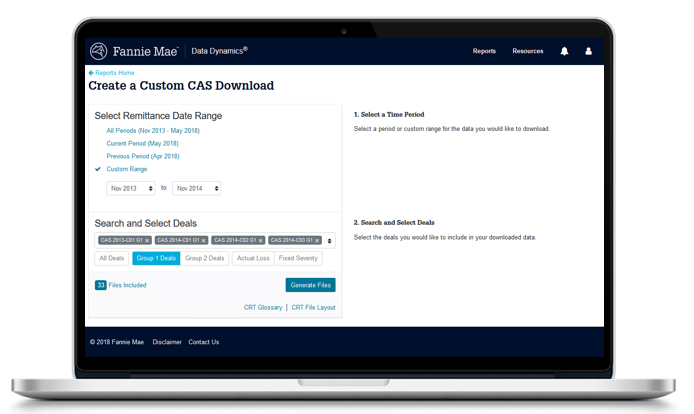694x414 pixels.
Task: Expand the deals selector dropdown arrow
Action: 329,241
